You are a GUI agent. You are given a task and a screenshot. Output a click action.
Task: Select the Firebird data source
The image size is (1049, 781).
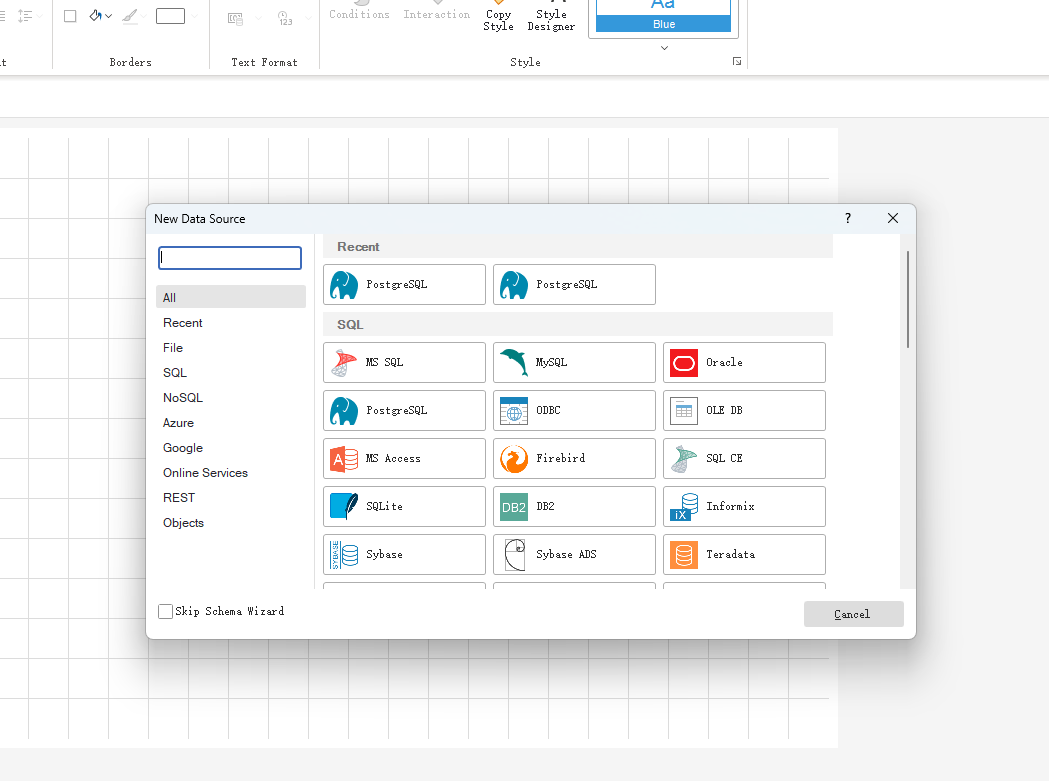574,458
